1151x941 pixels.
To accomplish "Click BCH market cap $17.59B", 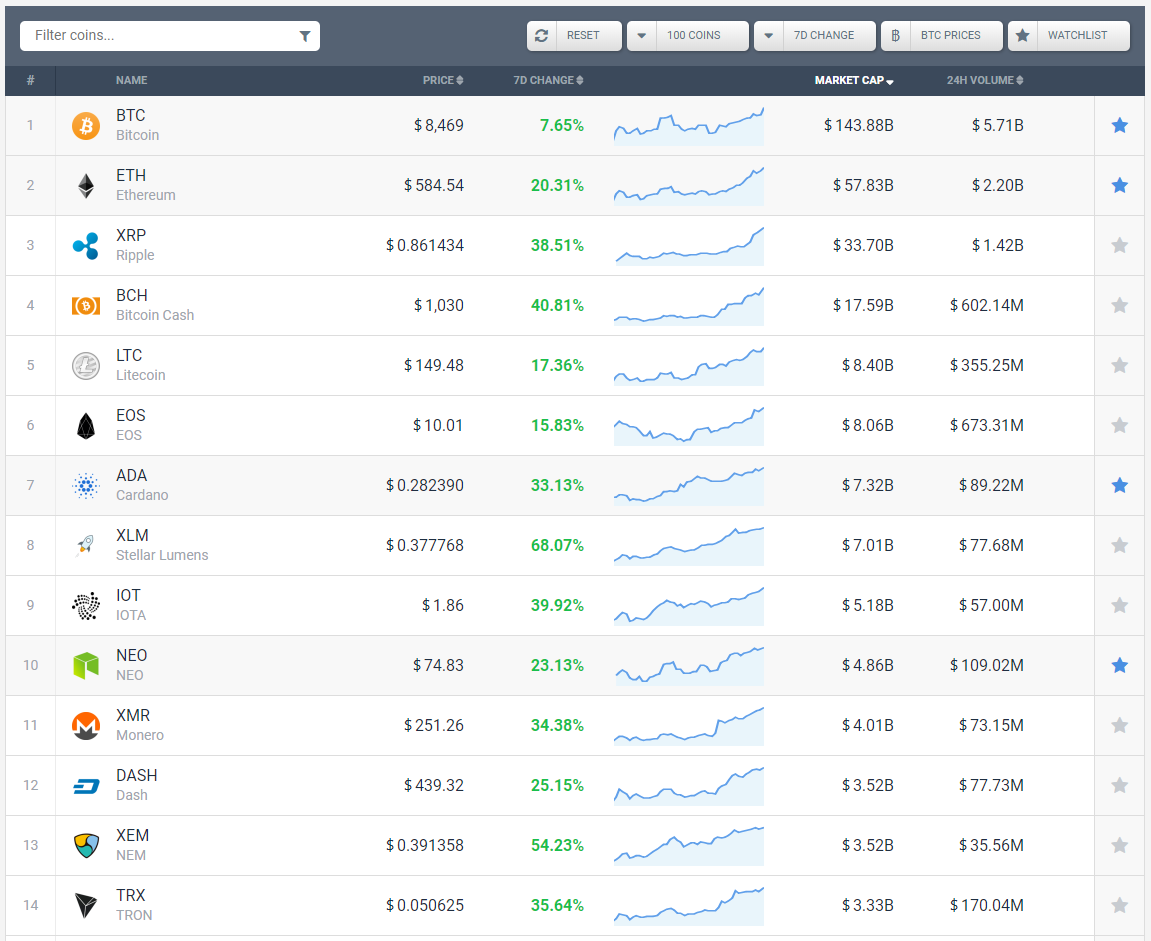I will [x=863, y=305].
